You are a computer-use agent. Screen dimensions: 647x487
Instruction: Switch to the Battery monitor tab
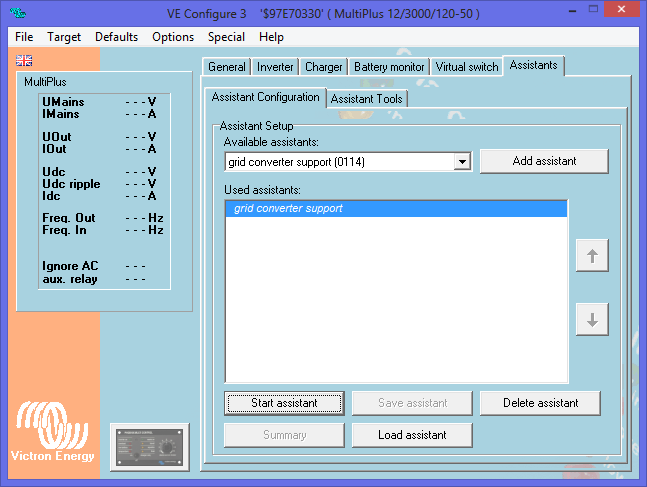tap(390, 67)
